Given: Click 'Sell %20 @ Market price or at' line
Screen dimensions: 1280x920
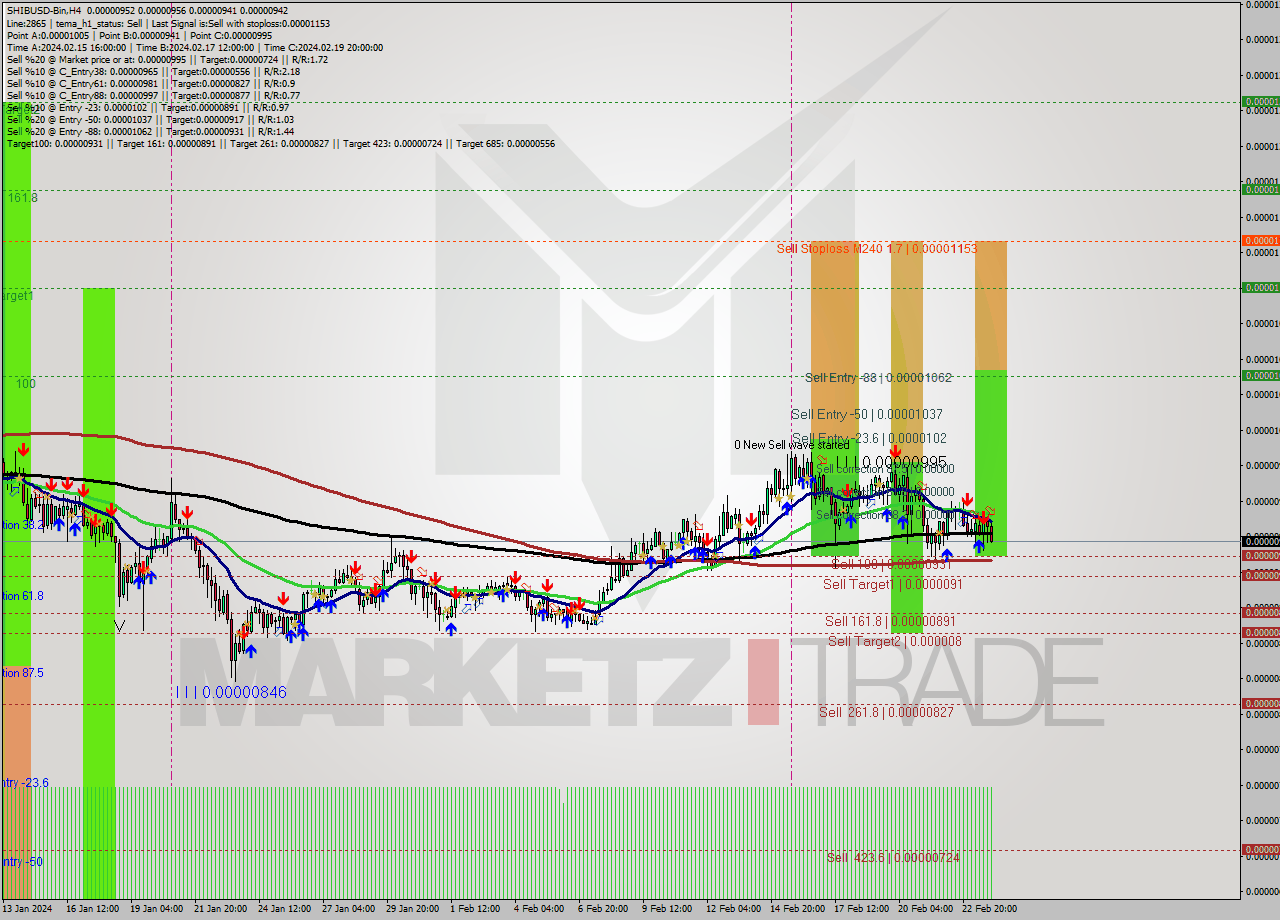Looking at the screenshot, I should click(167, 59).
